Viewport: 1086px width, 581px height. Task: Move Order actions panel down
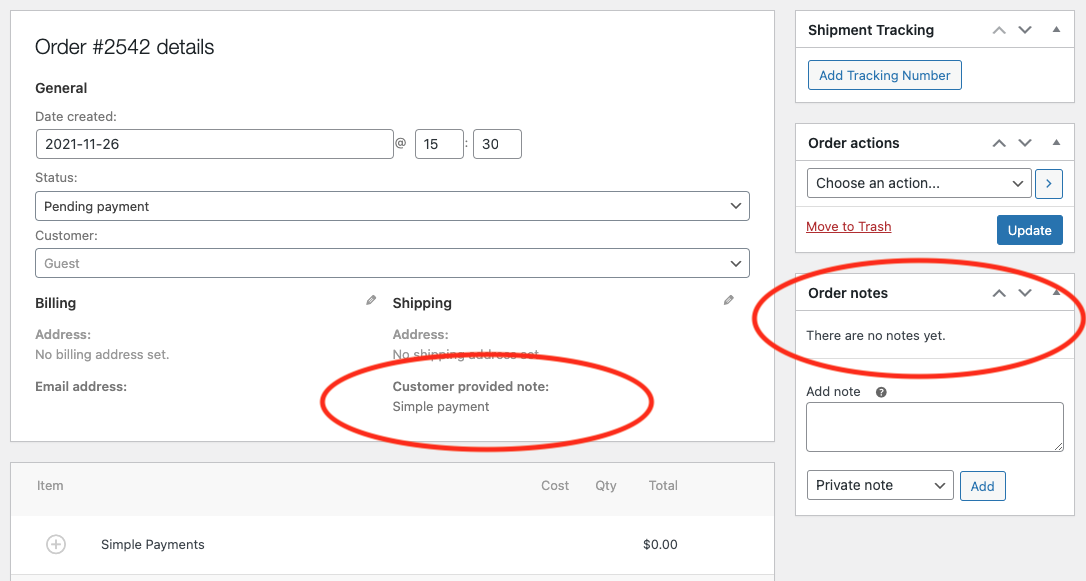click(x=1025, y=143)
